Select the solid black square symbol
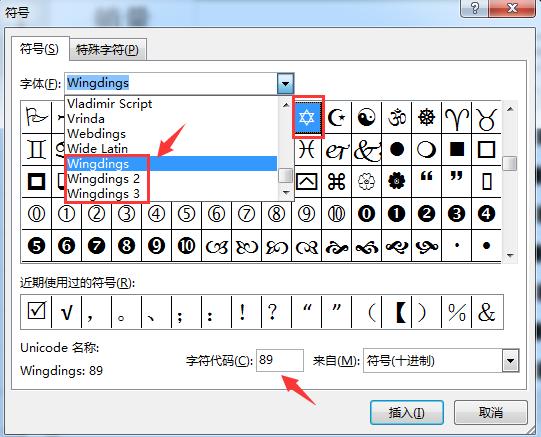The image size is (541, 437). (x=456, y=150)
